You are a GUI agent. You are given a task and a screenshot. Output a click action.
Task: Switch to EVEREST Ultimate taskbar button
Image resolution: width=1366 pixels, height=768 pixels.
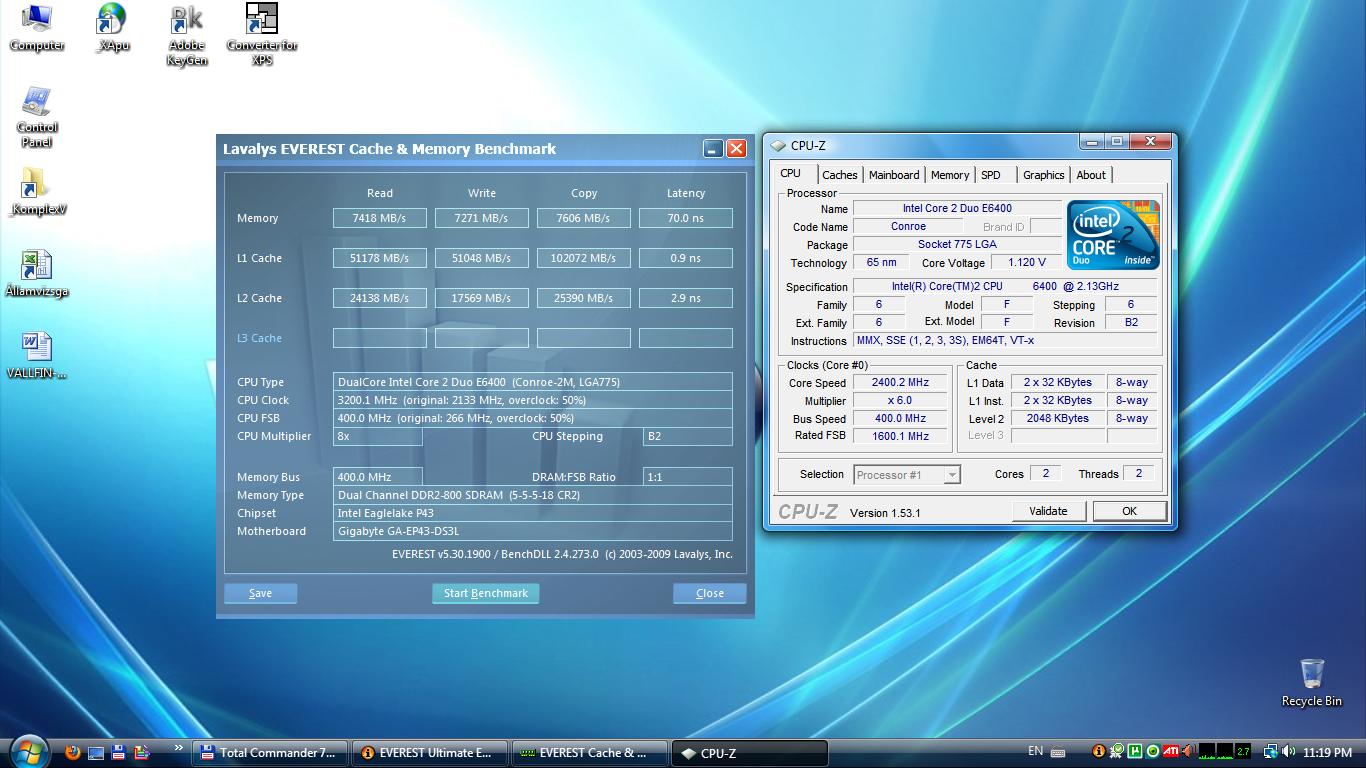[430, 753]
